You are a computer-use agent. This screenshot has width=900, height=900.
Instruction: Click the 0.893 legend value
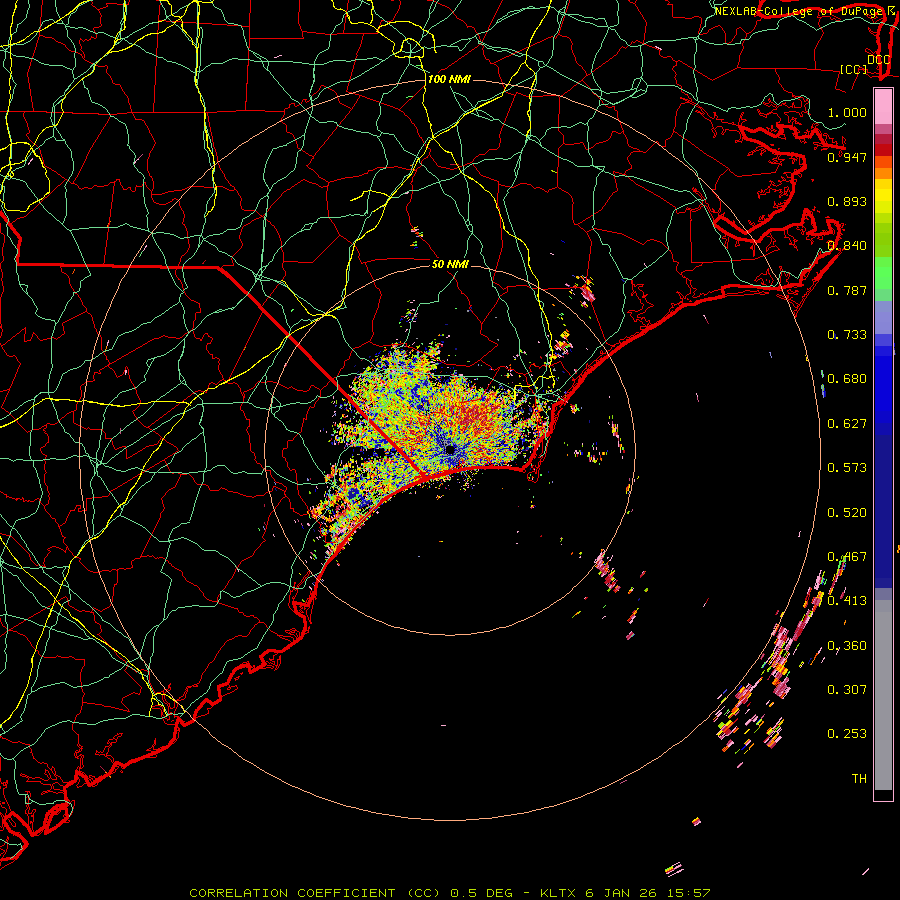pos(847,201)
